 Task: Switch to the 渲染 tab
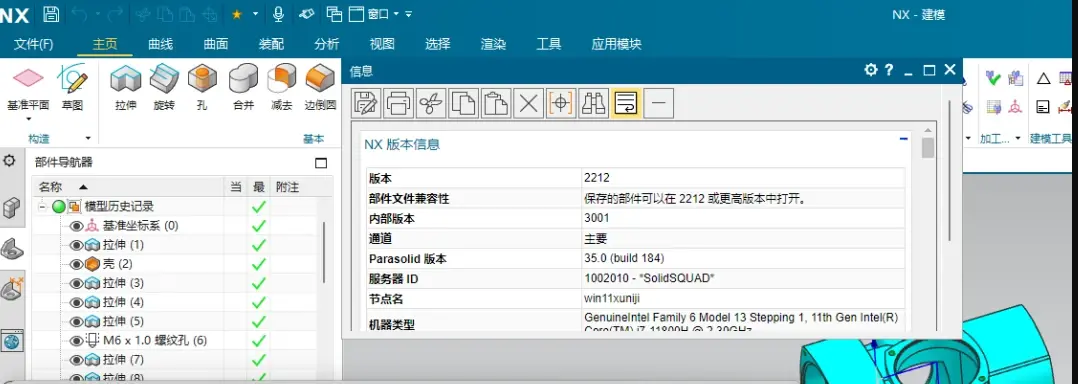pos(493,44)
